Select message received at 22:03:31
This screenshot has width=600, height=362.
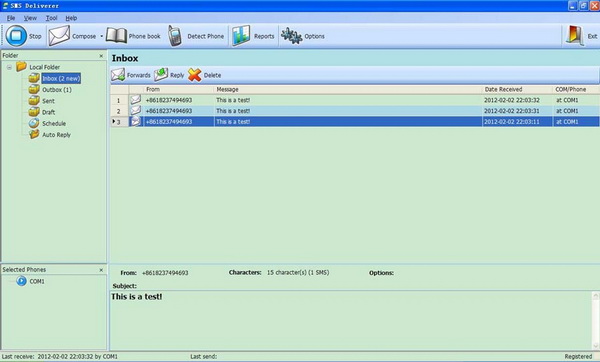(x=355, y=111)
